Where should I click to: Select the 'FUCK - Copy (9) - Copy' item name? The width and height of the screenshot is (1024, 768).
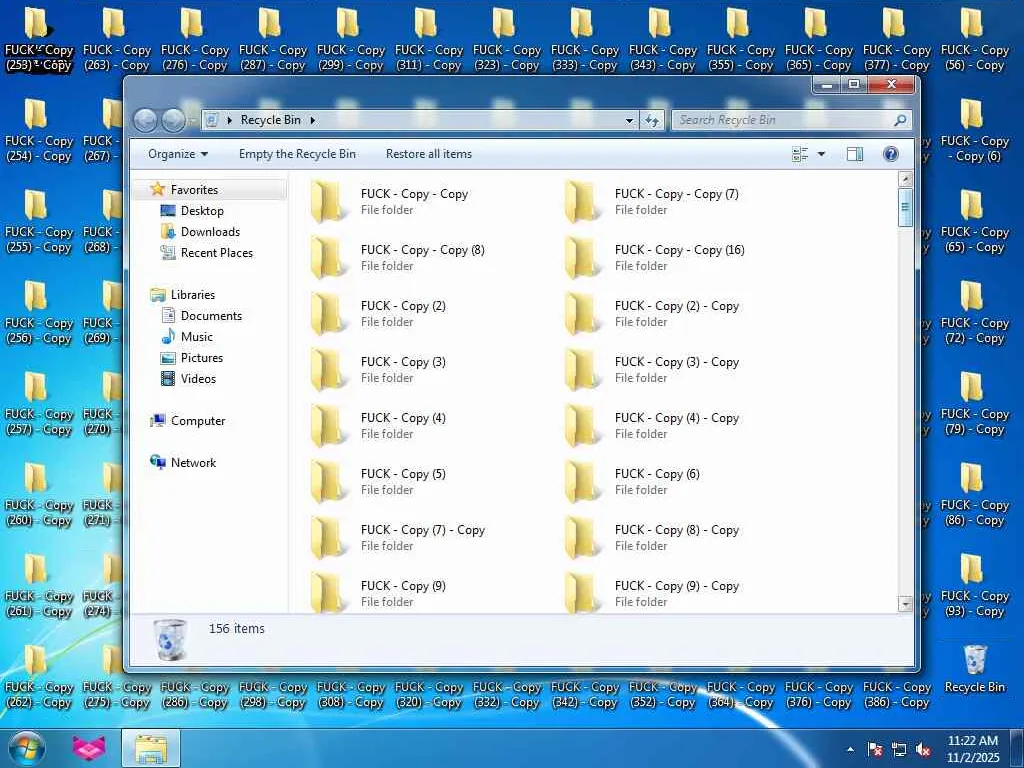[x=677, y=586]
